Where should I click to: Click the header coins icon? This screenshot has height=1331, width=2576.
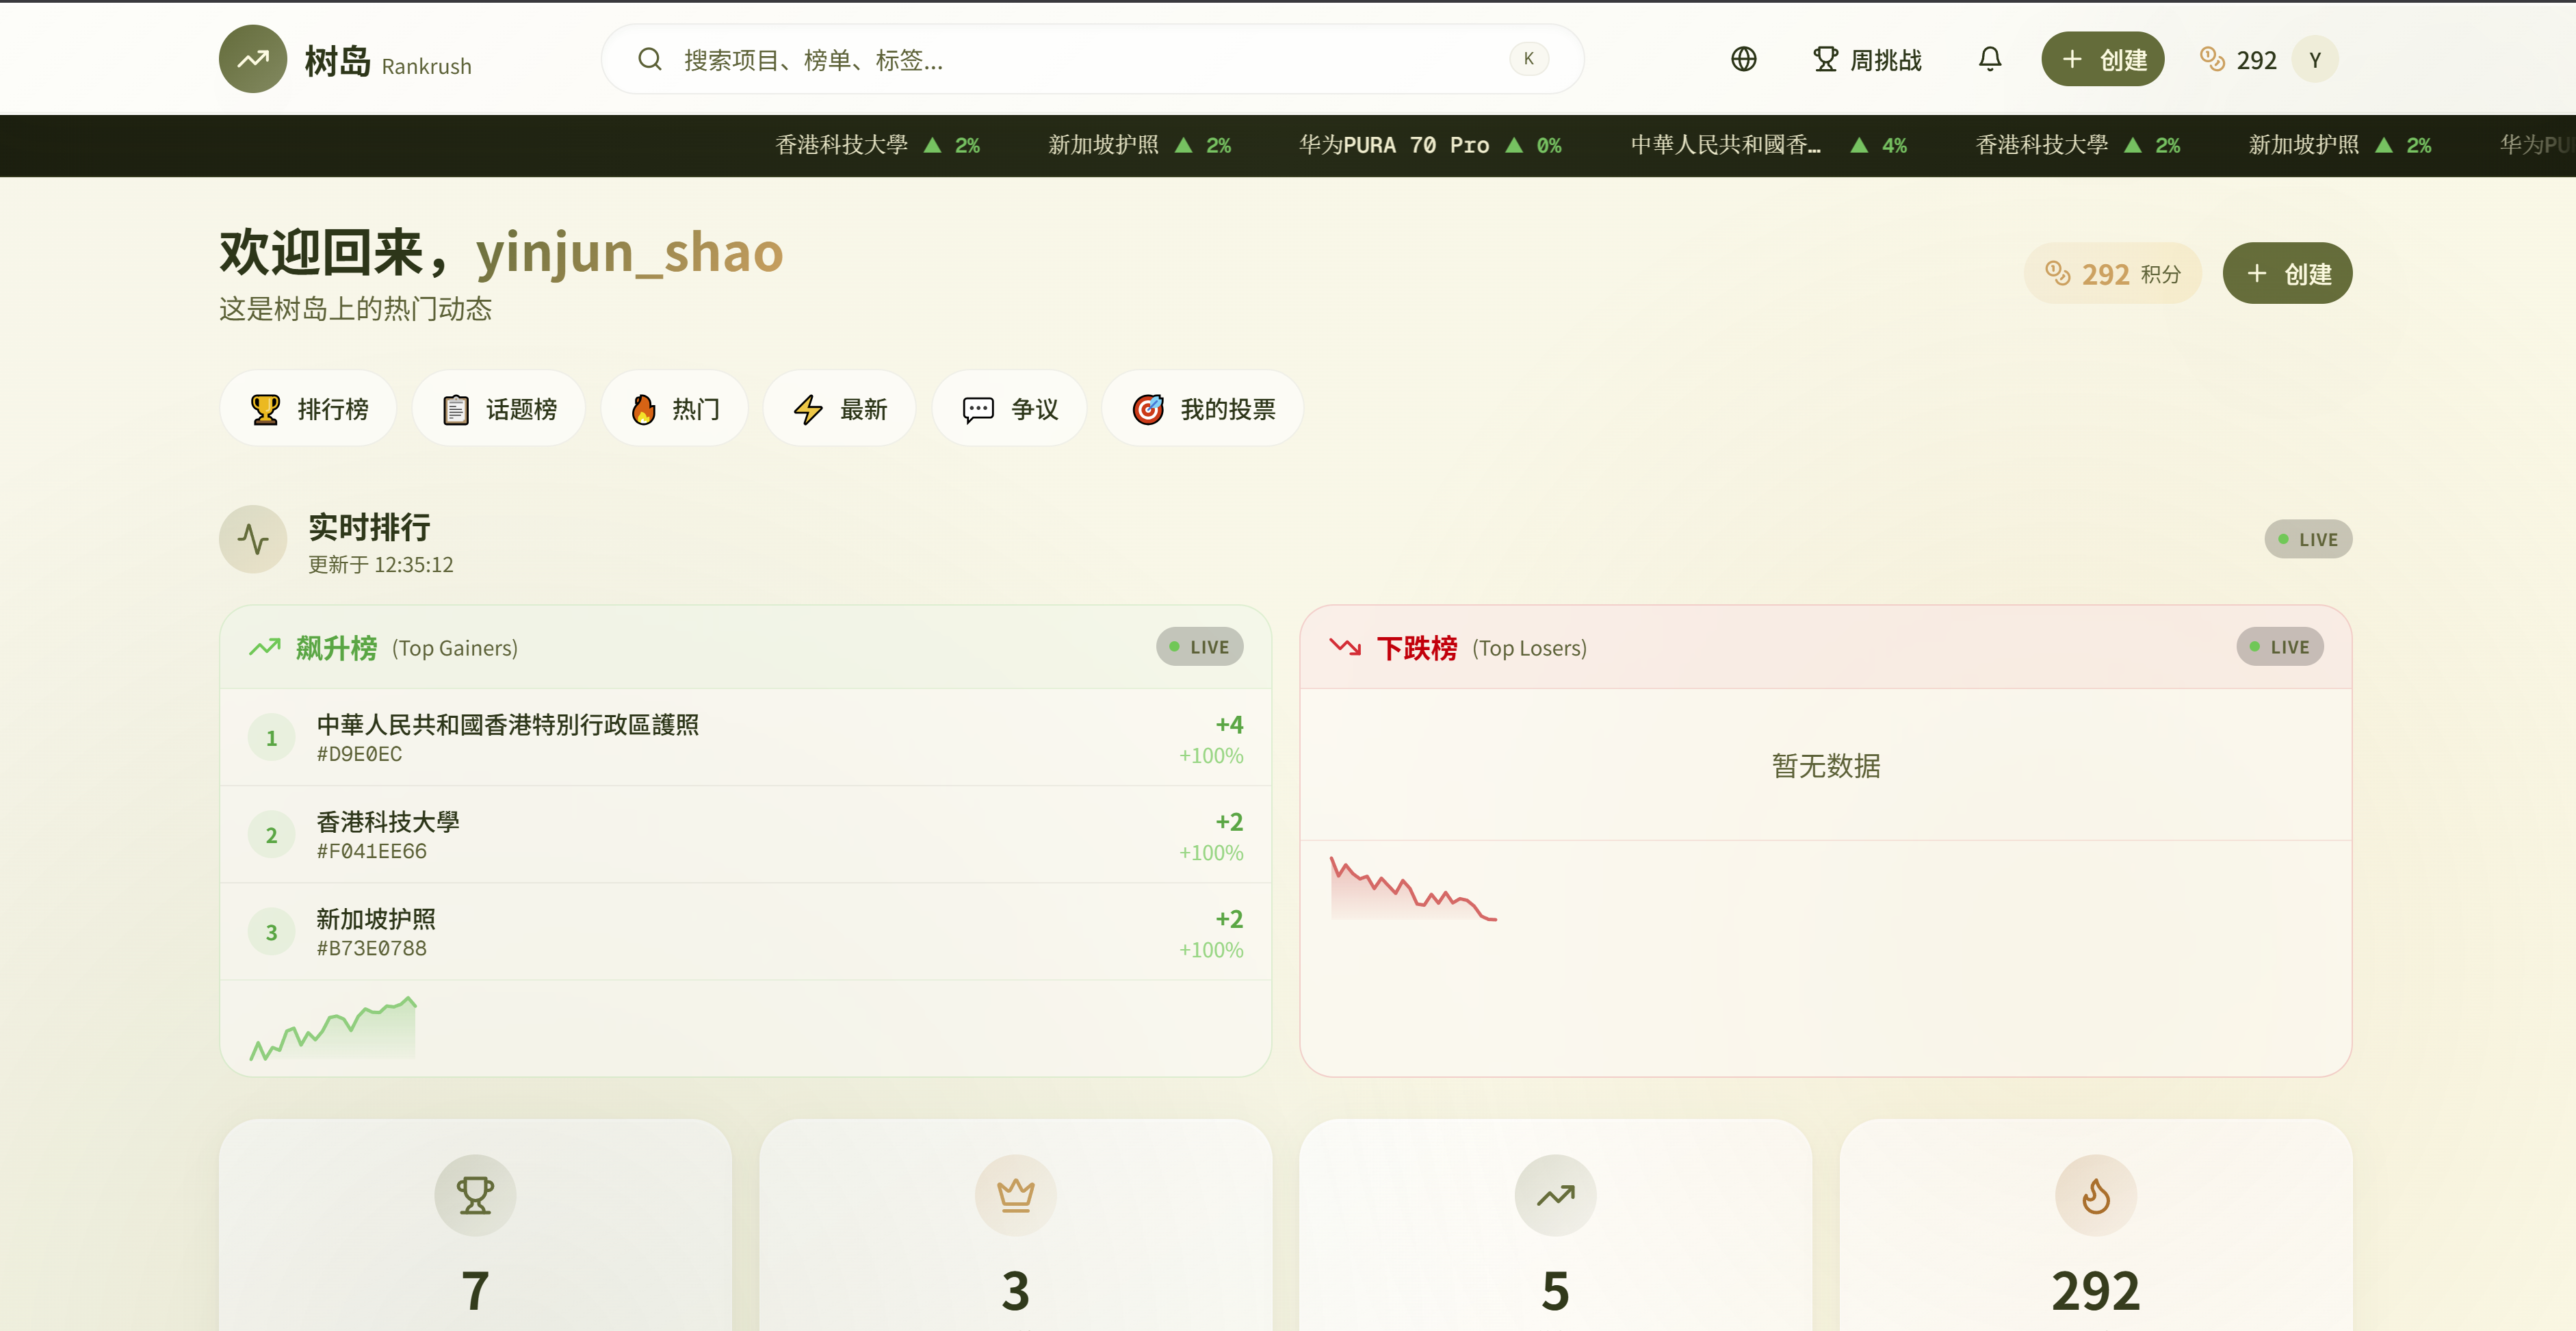[x=2212, y=59]
